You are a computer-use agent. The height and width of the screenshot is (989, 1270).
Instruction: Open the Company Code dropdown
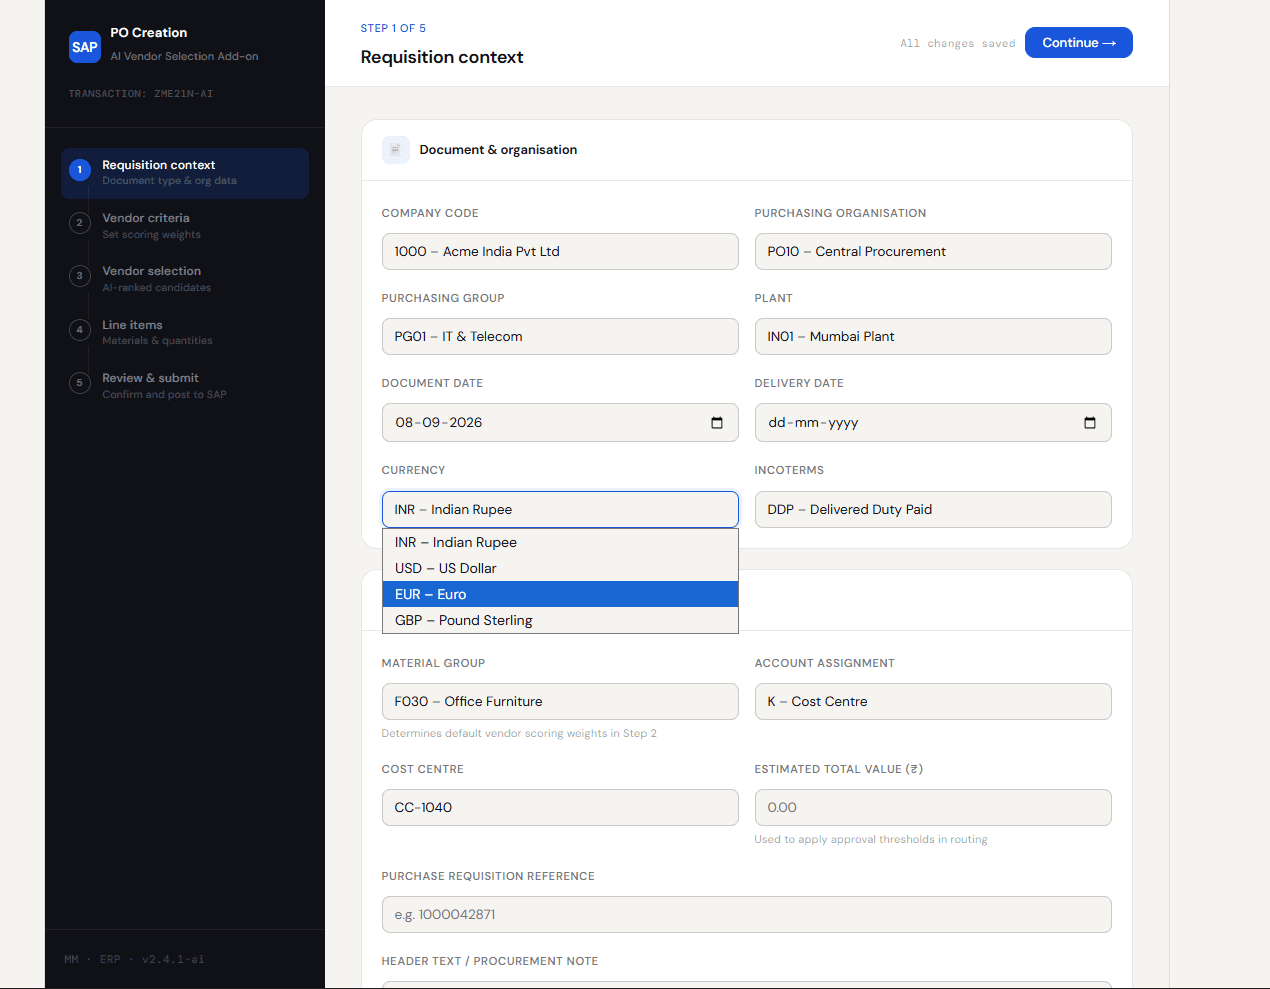[x=560, y=252]
